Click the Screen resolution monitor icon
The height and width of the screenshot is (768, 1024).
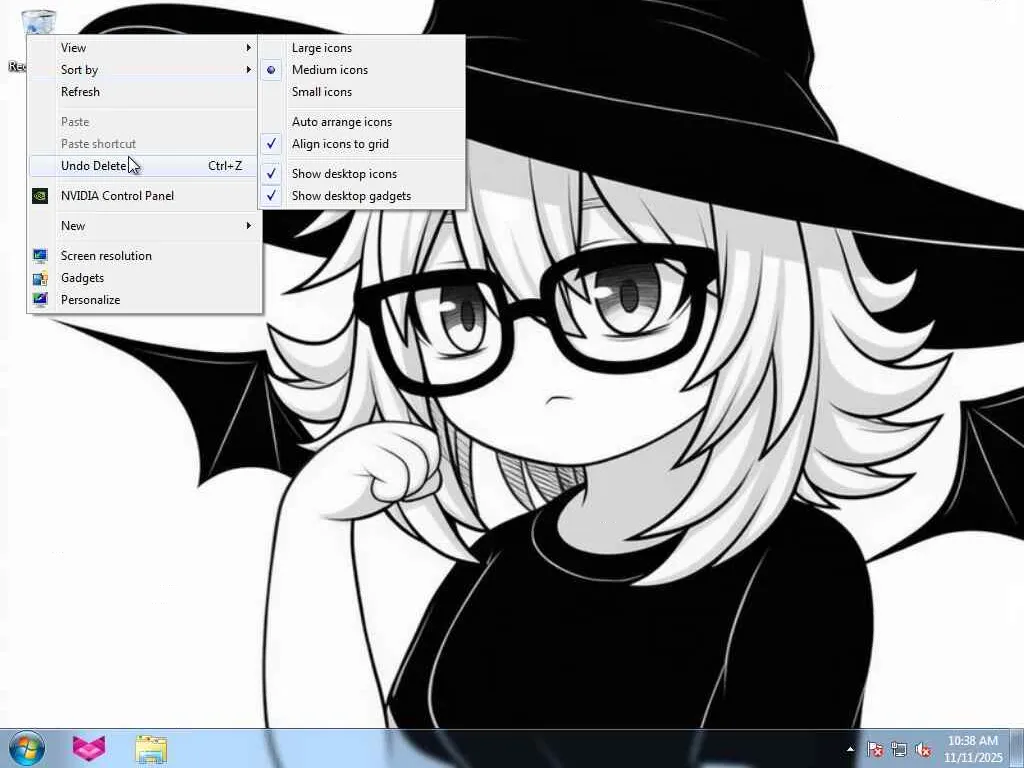tap(40, 256)
